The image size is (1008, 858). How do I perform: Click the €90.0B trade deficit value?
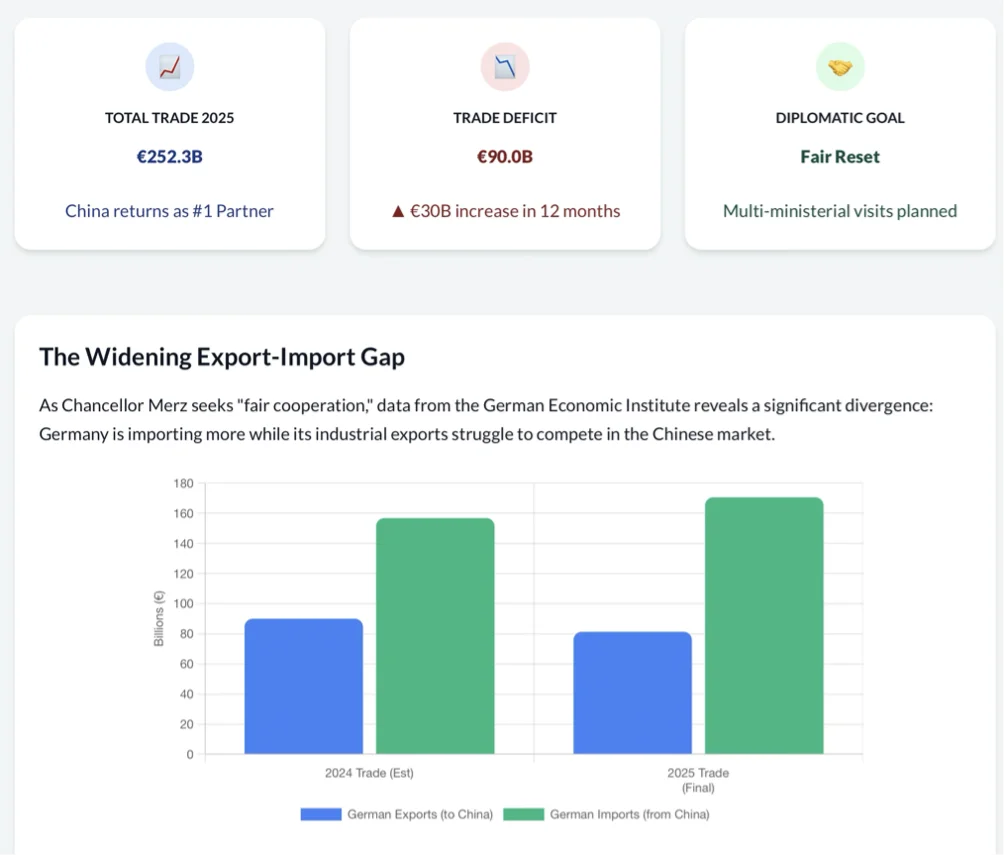point(505,157)
